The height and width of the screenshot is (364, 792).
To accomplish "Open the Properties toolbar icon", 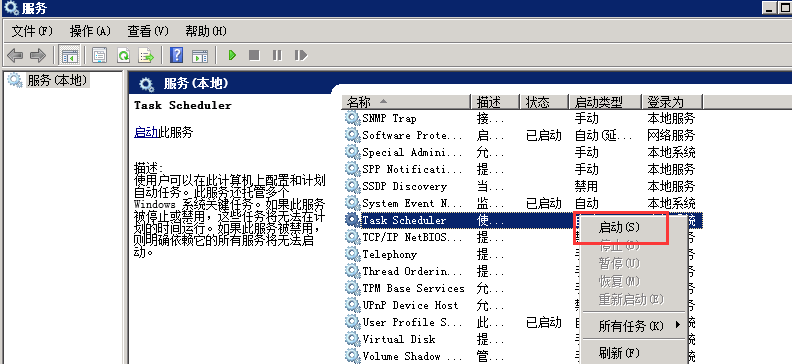I will [x=100, y=55].
